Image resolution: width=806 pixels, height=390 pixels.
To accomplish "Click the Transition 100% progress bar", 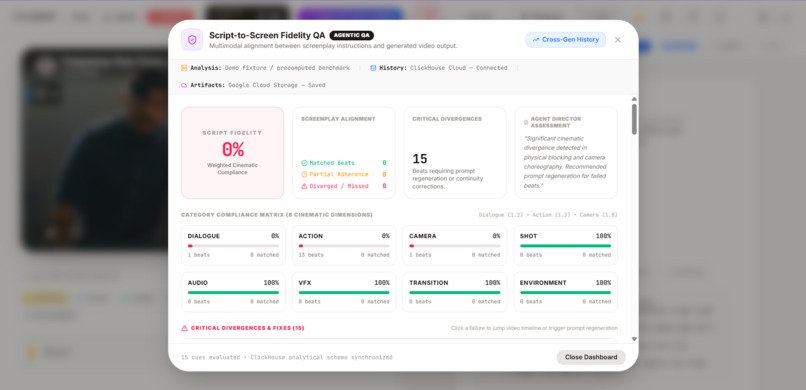I will (454, 293).
